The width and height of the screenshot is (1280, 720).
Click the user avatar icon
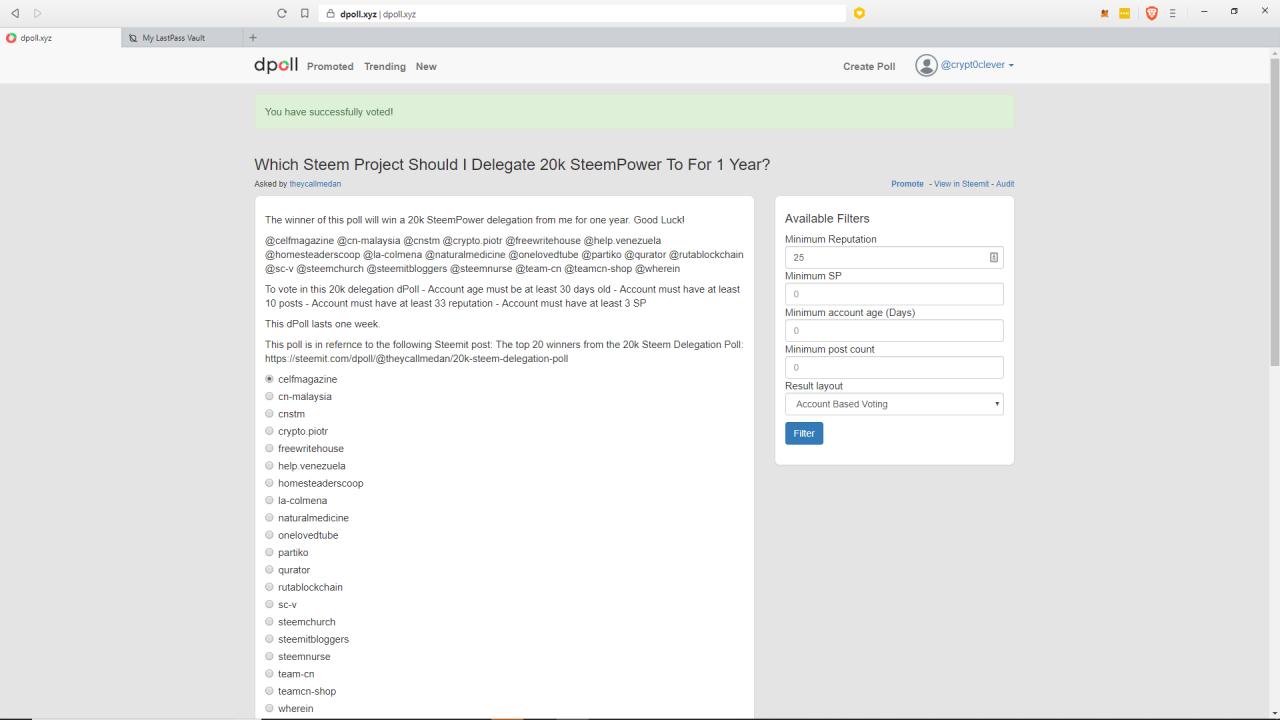pos(926,66)
